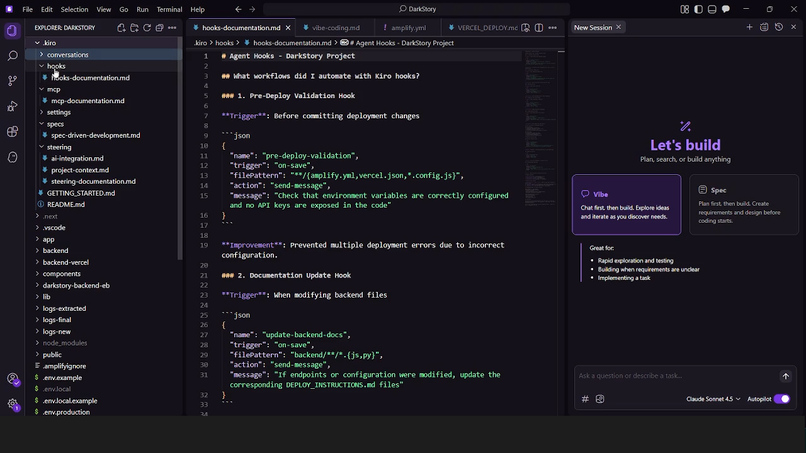Click the editor minimap
The image size is (806, 453).
[540, 129]
